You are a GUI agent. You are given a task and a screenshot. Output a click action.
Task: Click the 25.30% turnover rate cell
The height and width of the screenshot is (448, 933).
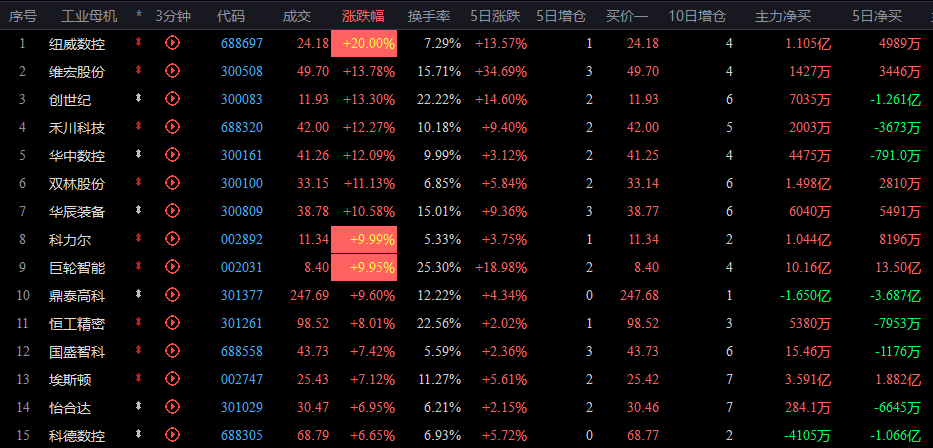439,268
